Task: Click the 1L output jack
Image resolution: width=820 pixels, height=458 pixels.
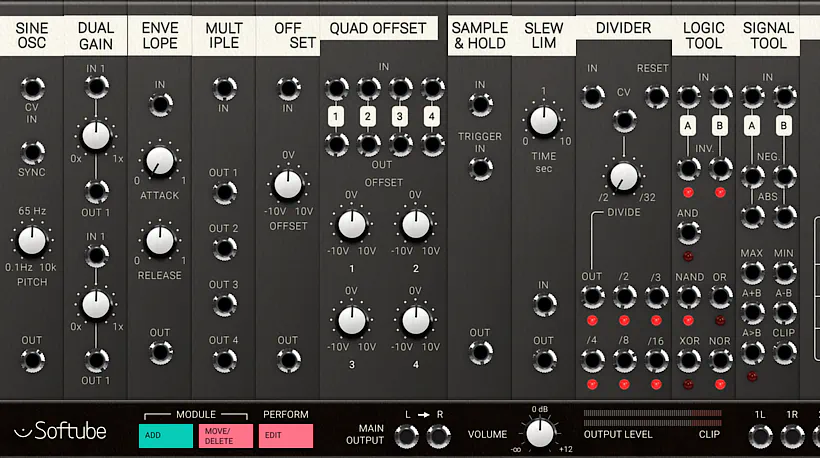Action: click(760, 436)
